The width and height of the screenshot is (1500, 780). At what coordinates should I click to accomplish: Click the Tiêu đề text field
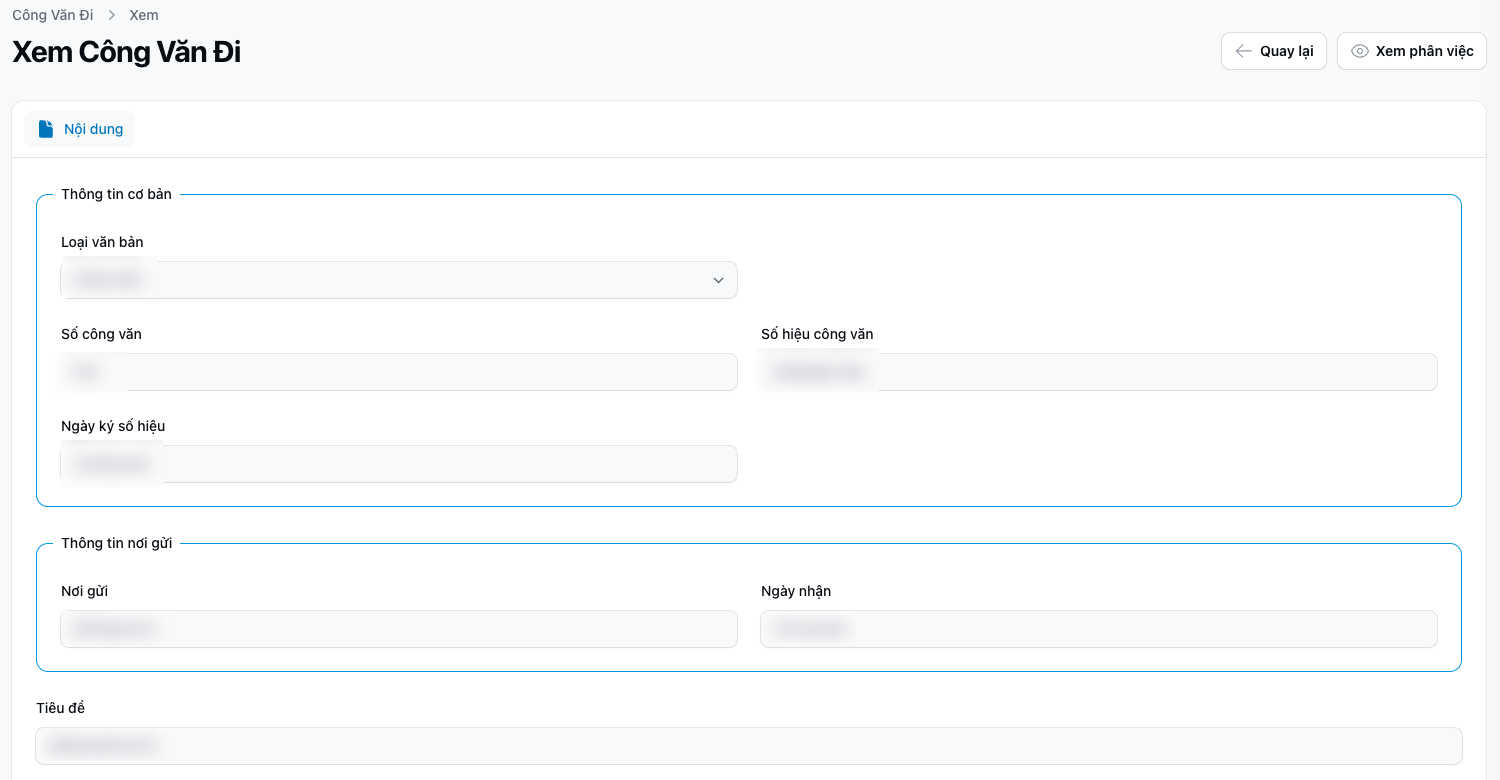pos(748,746)
